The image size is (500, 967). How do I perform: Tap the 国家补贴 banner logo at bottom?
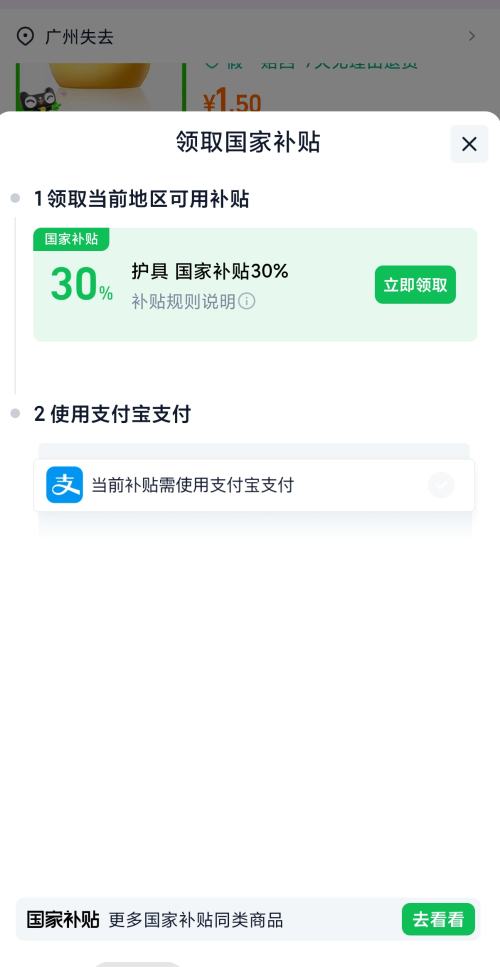[63, 920]
